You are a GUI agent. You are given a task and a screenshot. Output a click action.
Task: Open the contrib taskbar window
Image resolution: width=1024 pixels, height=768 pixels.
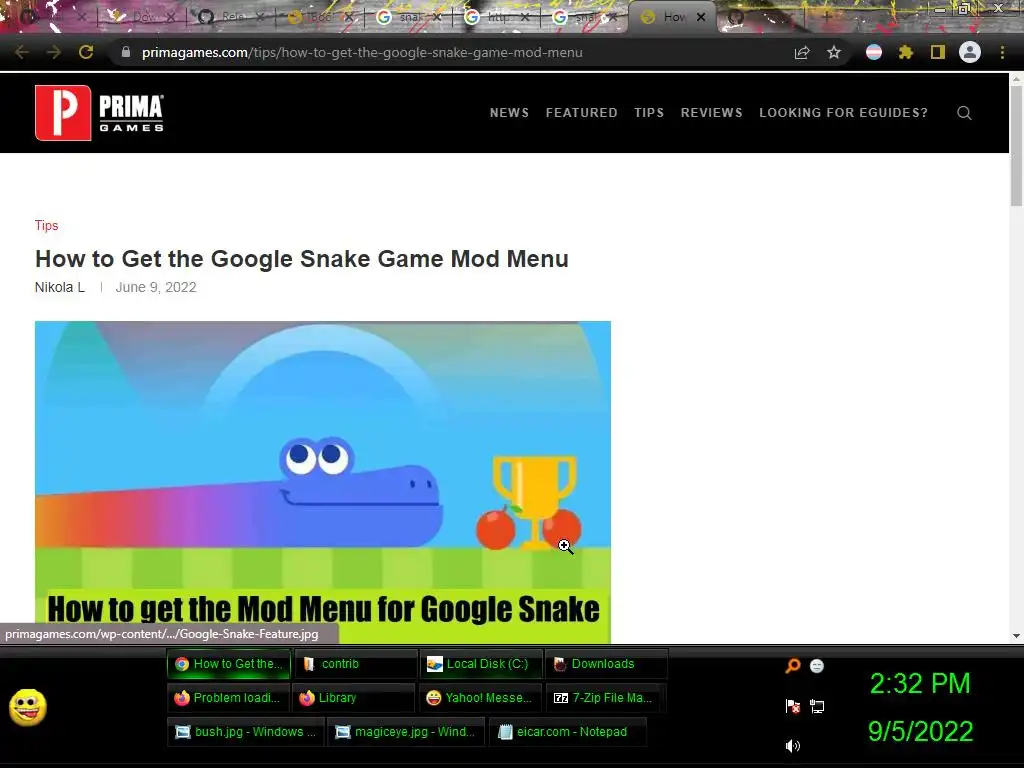click(x=355, y=664)
